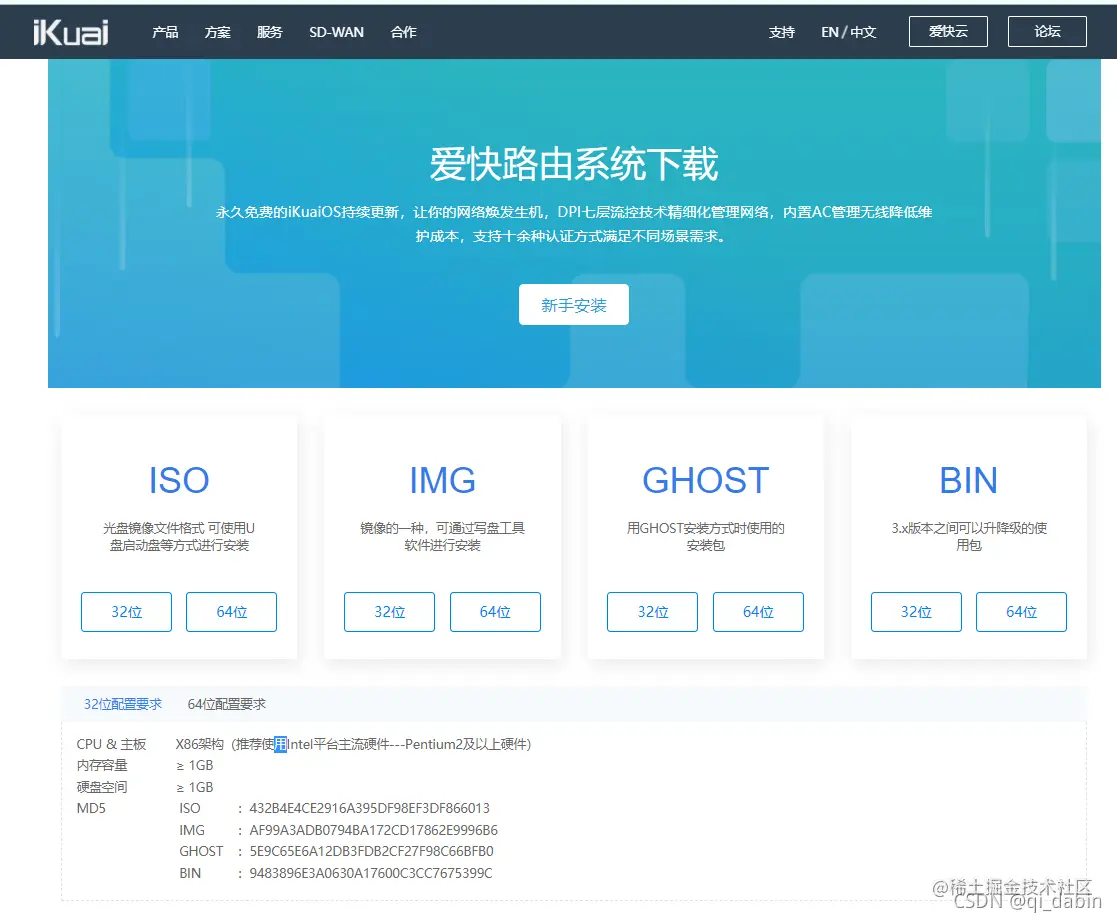The image size is (1117, 922).
Task: Click the CPU & 主板 label
Action: point(111,745)
